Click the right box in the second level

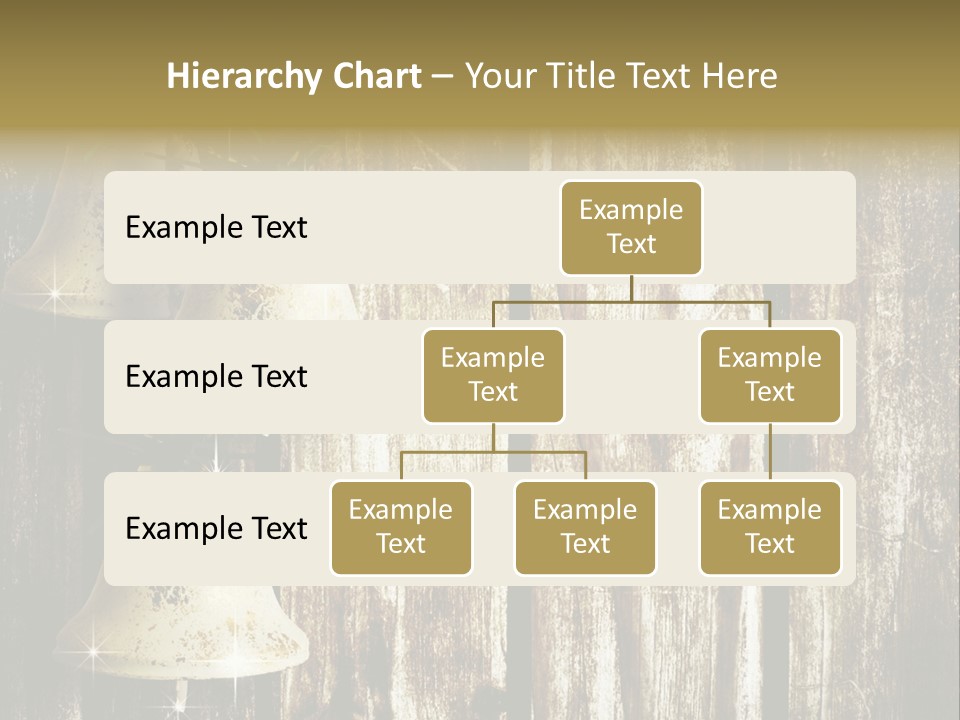click(x=770, y=375)
